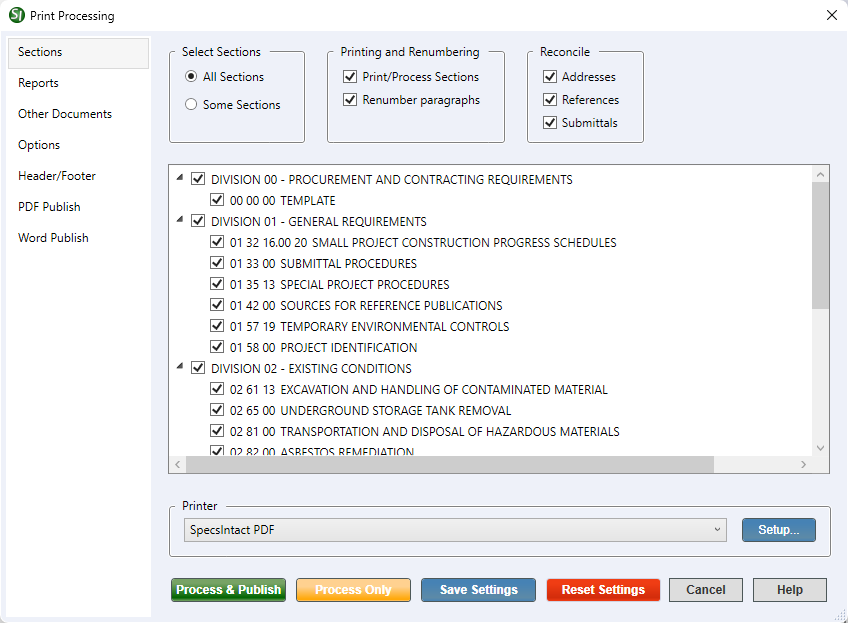Uncheck 02 61 13 EXCAVATION section checkbox
Image resolution: width=848 pixels, height=623 pixels.
[x=217, y=389]
